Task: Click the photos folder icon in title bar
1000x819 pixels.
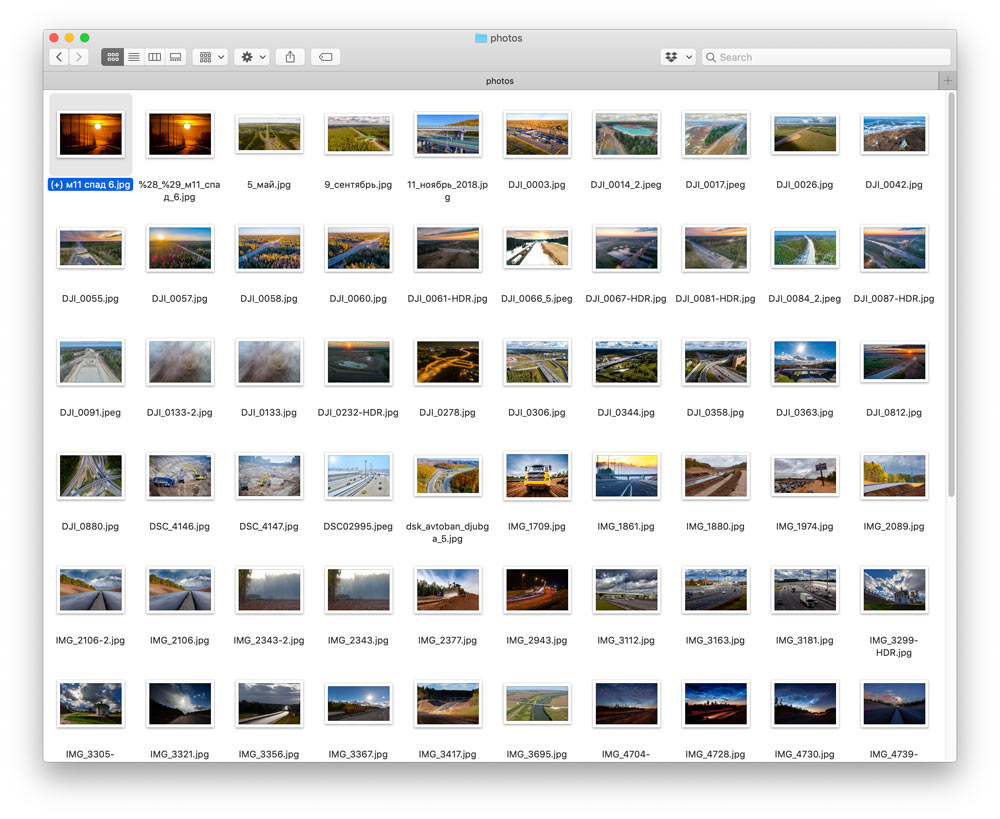Action: click(481, 38)
